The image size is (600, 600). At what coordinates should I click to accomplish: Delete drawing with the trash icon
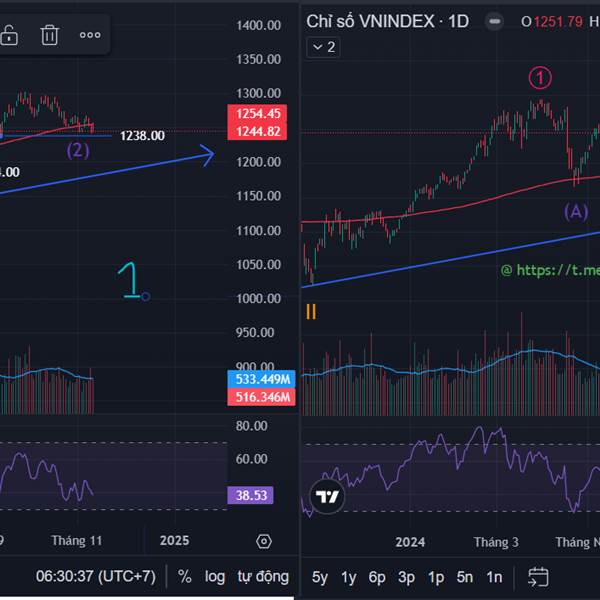[49, 35]
